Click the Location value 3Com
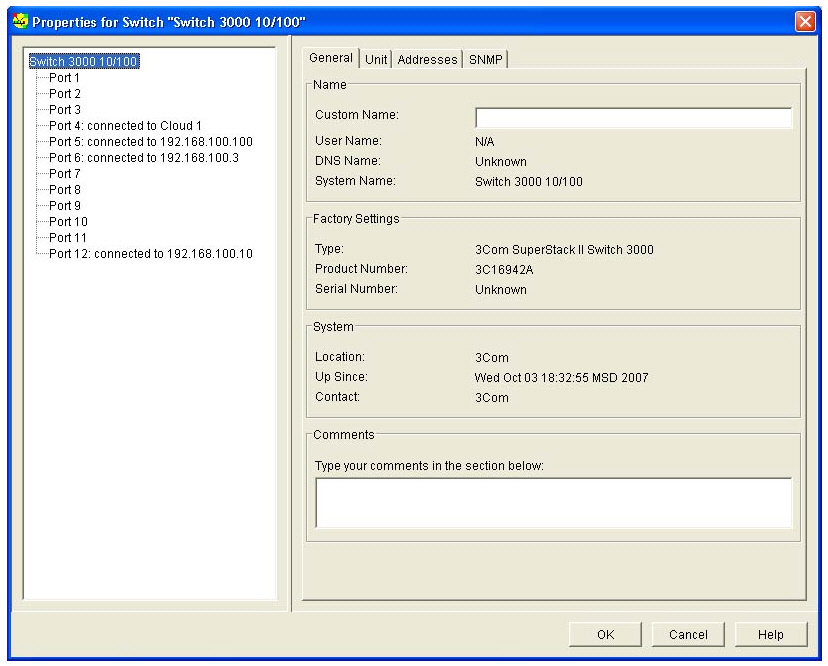 (492, 358)
